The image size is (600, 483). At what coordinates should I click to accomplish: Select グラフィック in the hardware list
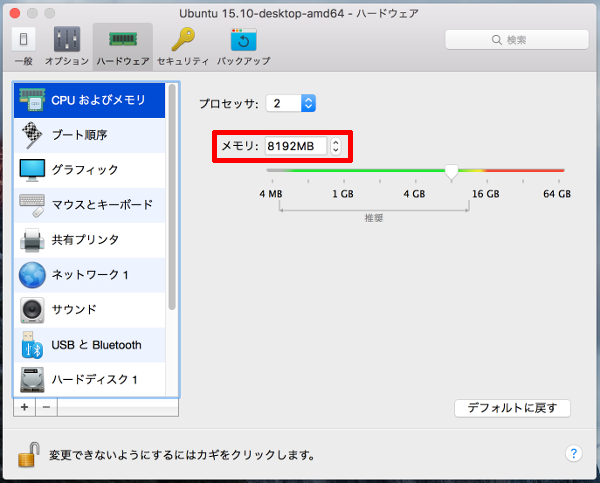[x=90, y=170]
